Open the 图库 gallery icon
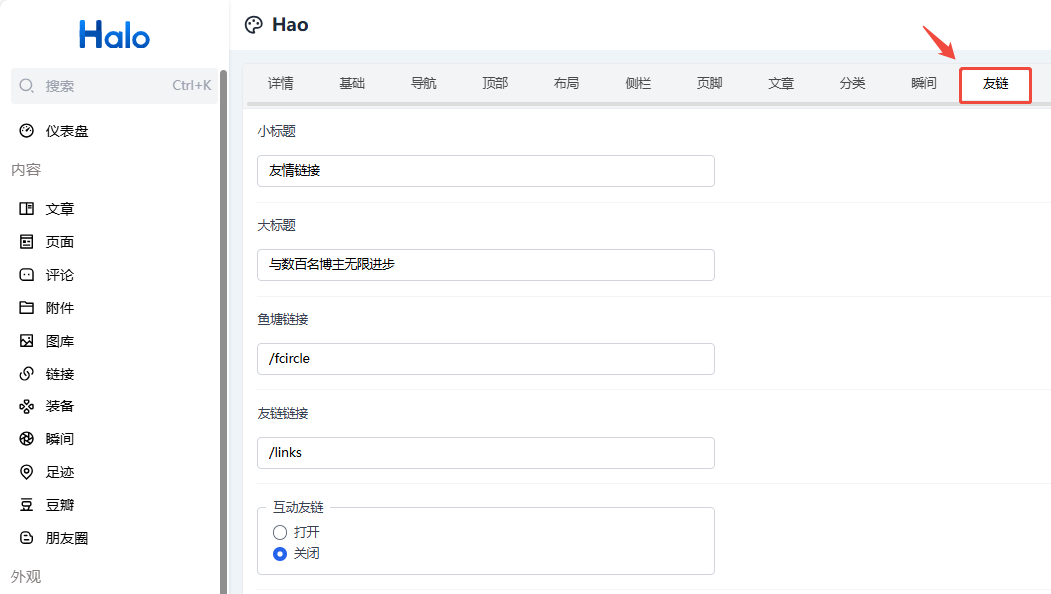The image size is (1051, 594). pos(27,341)
